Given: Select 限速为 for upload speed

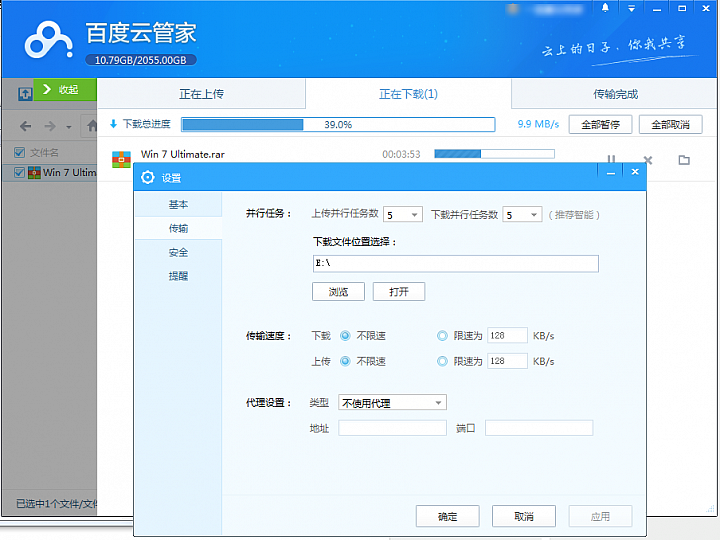Looking at the screenshot, I should point(442,361).
